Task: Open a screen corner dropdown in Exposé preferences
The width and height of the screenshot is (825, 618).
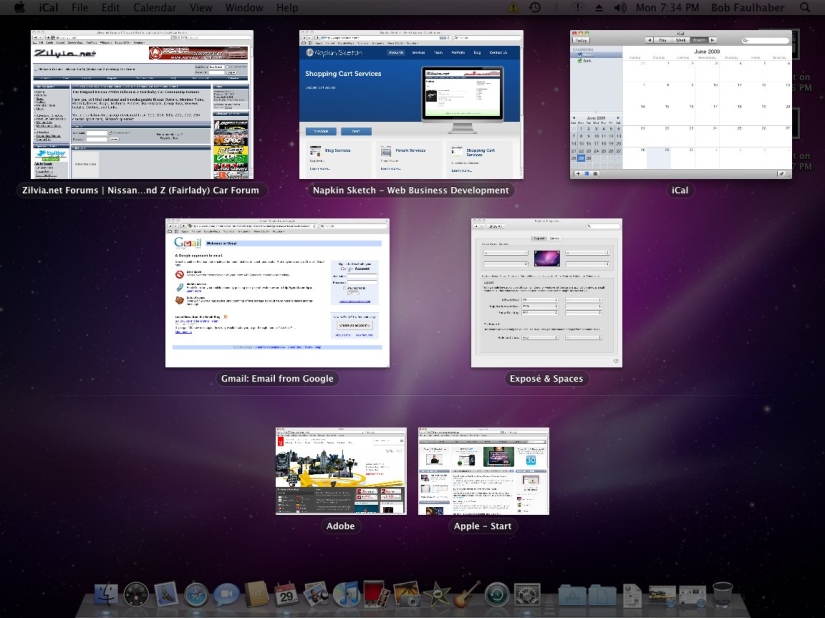Action: pos(506,253)
